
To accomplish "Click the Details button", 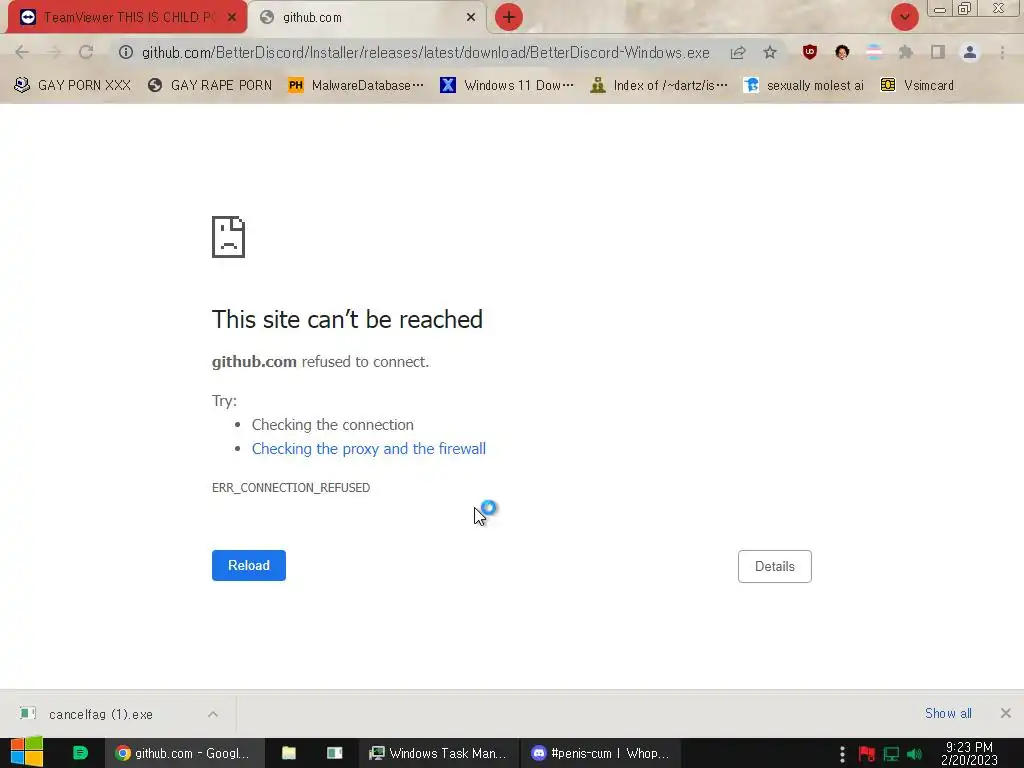I will 775,566.
